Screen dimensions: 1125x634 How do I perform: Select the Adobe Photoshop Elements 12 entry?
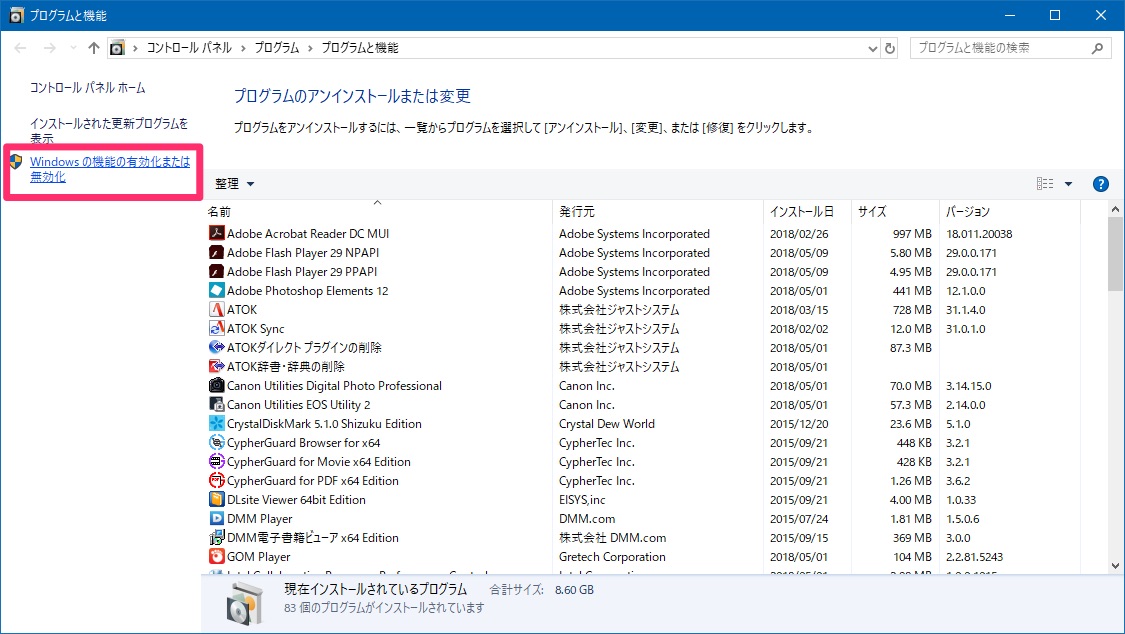pyautogui.click(x=307, y=290)
